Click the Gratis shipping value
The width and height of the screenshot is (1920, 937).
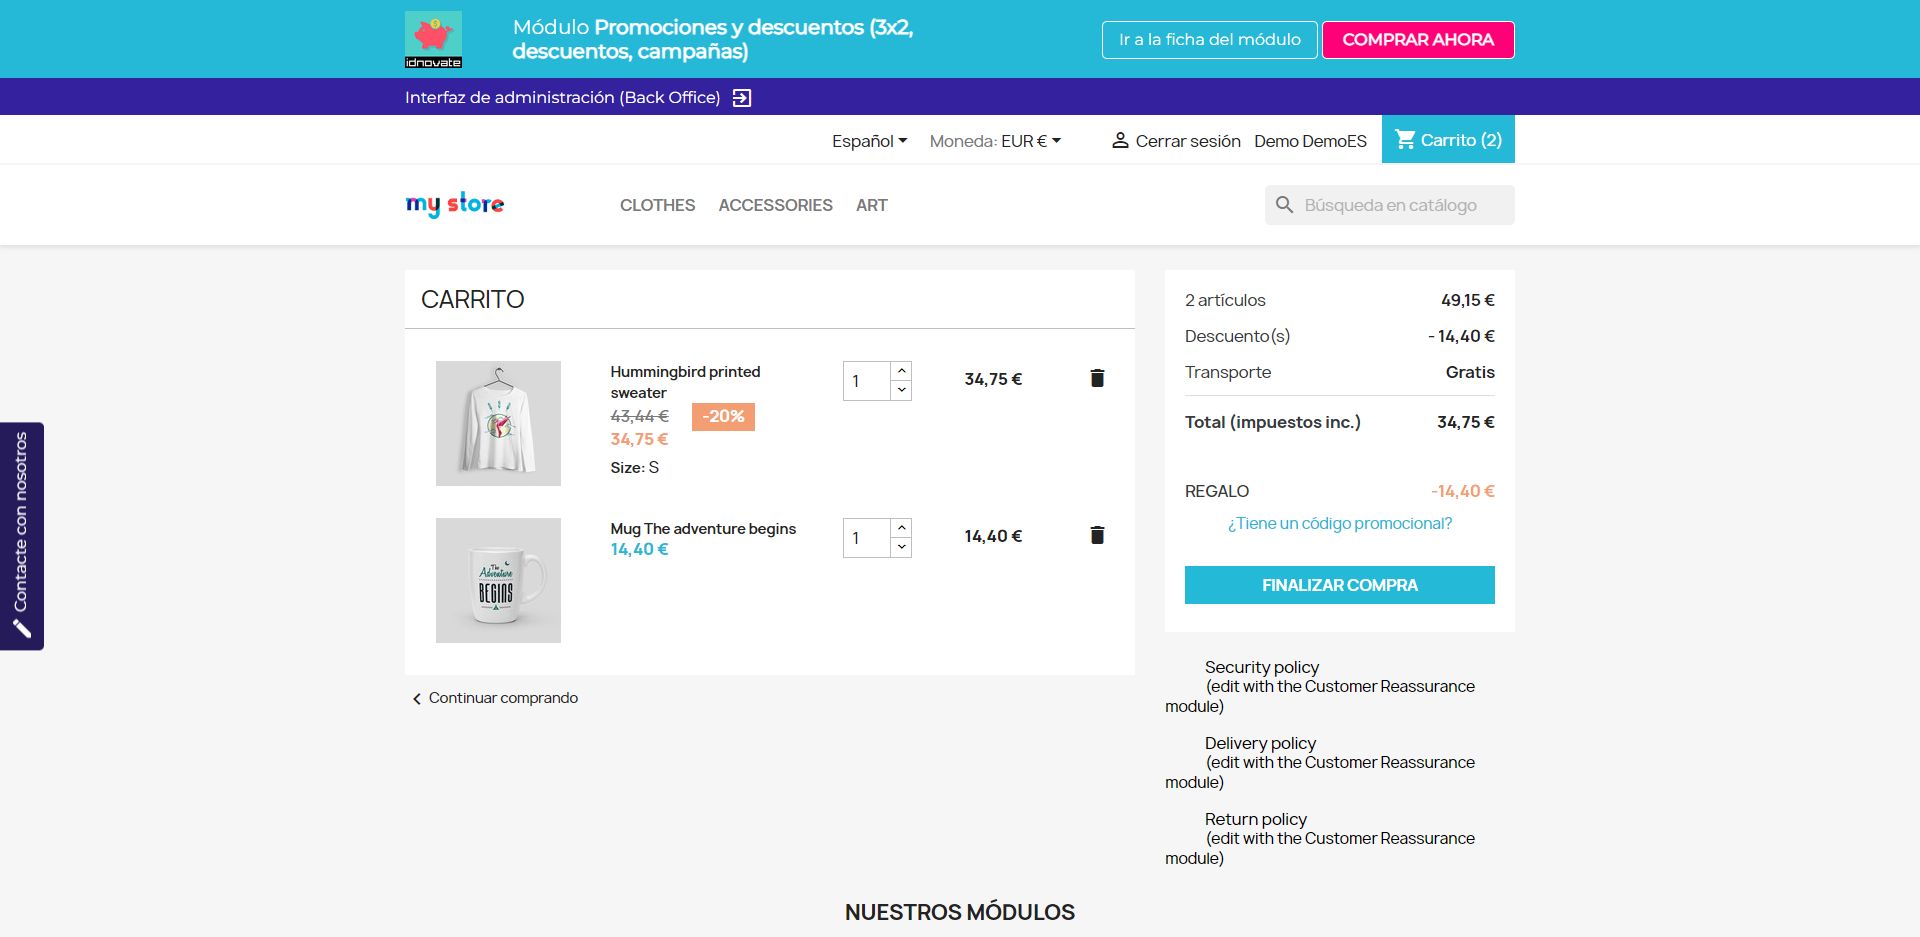point(1470,372)
